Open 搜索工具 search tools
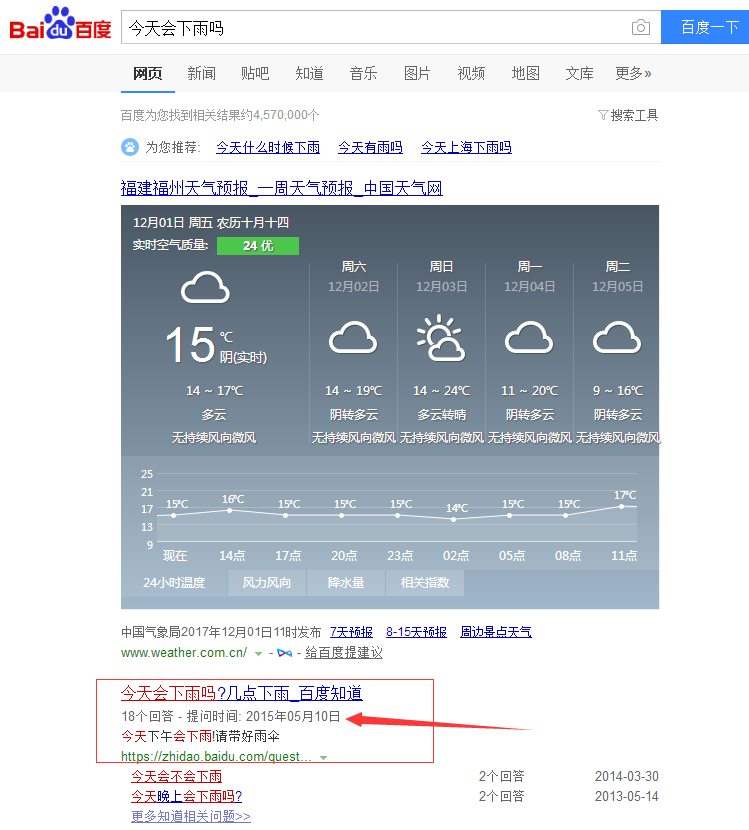The width and height of the screenshot is (749, 830). click(628, 115)
